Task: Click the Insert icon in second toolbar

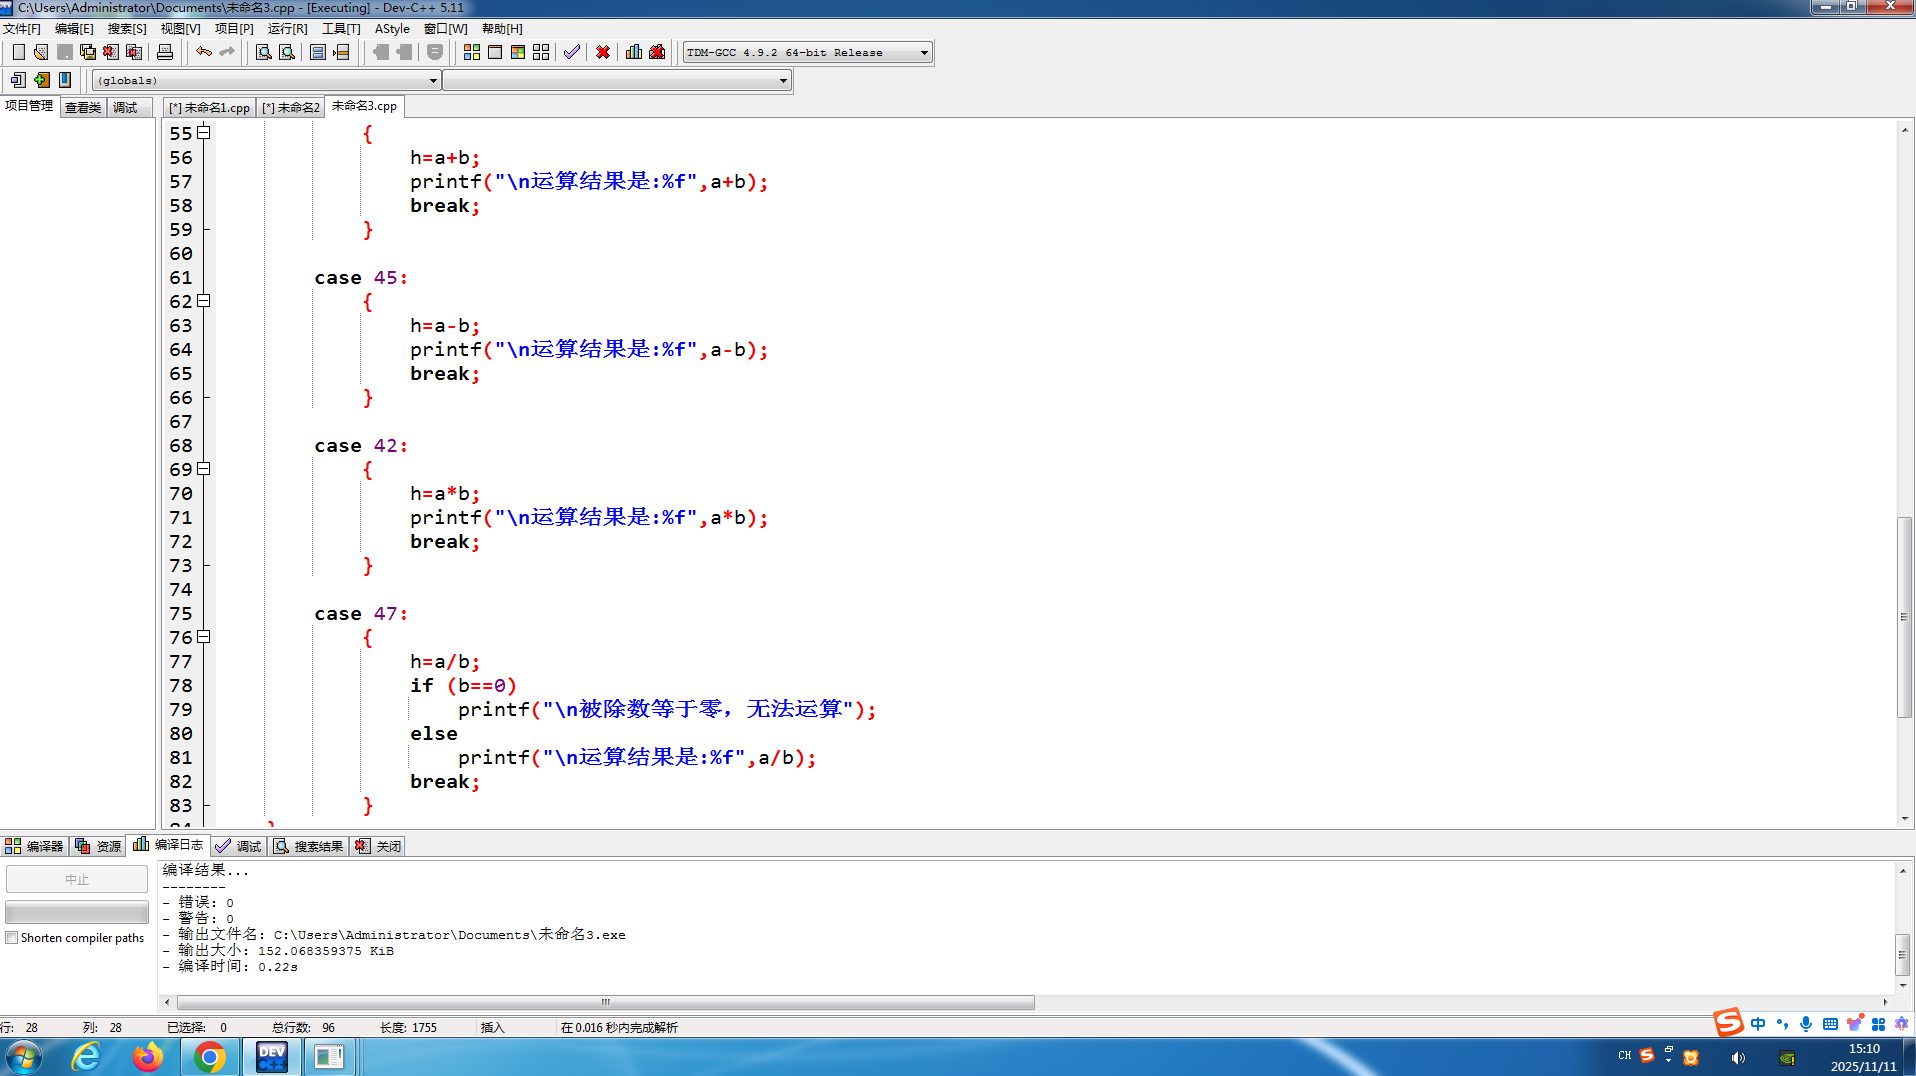Action: (18, 80)
